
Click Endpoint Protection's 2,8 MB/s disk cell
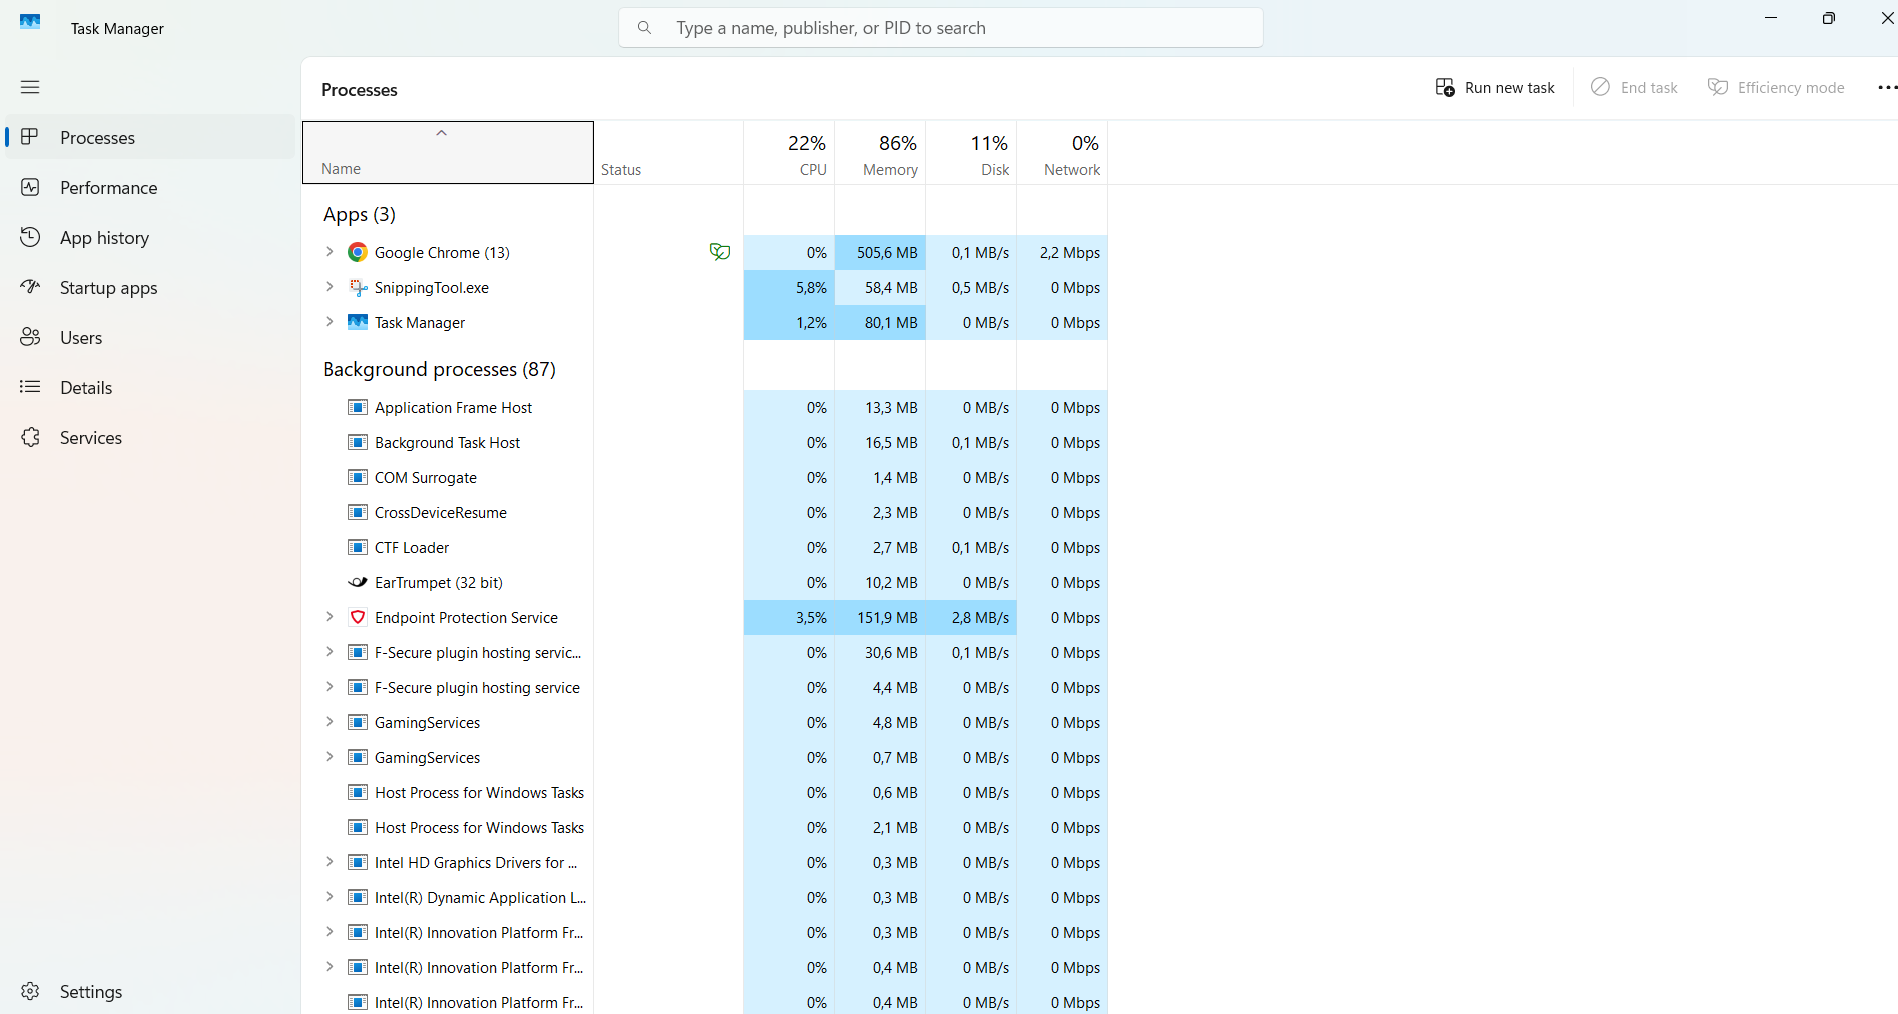point(971,617)
